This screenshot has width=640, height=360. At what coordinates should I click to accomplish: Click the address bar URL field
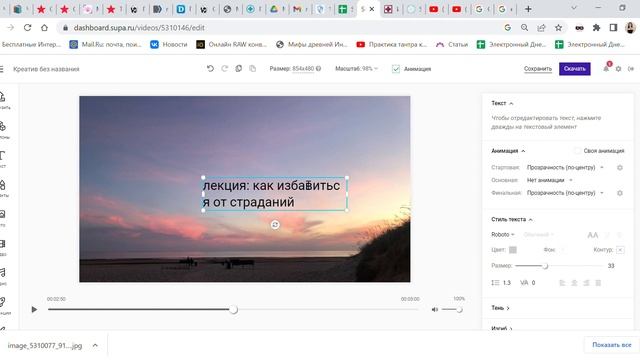(x=282, y=28)
